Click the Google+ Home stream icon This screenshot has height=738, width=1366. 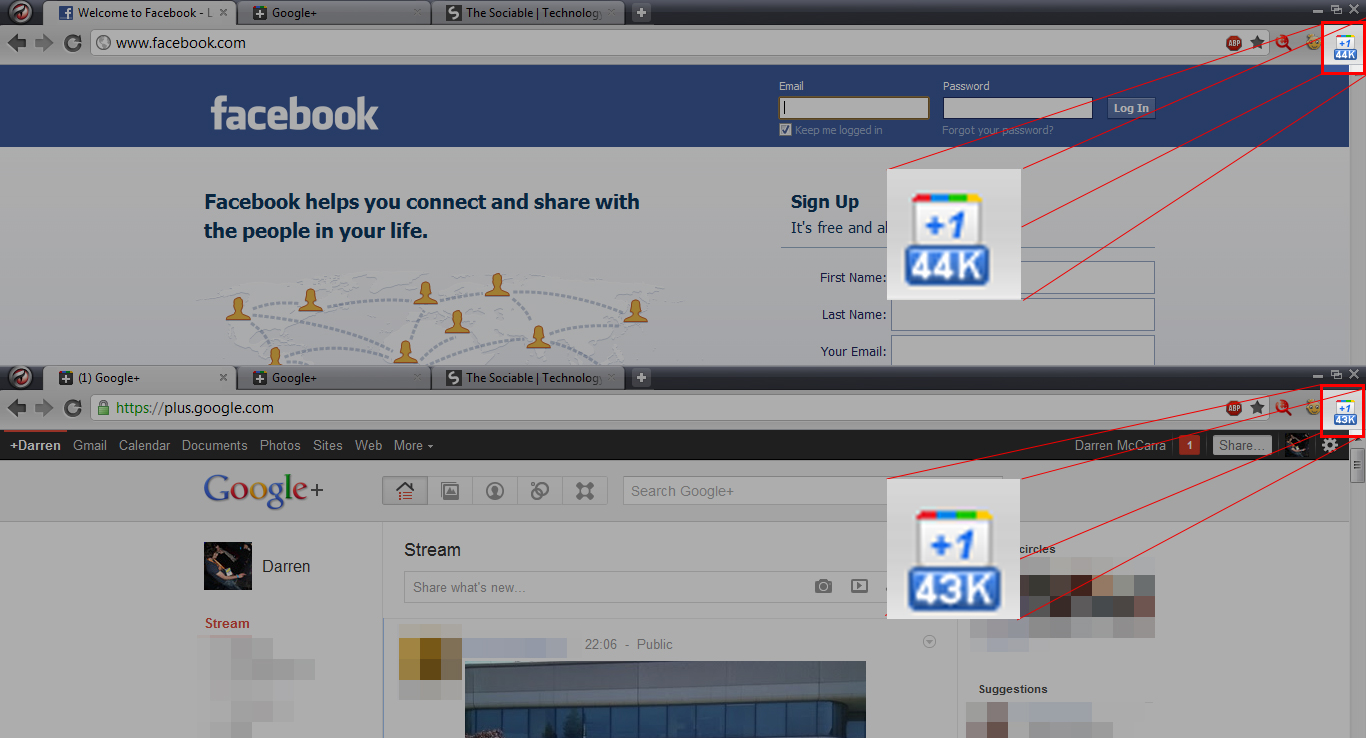[x=405, y=491]
